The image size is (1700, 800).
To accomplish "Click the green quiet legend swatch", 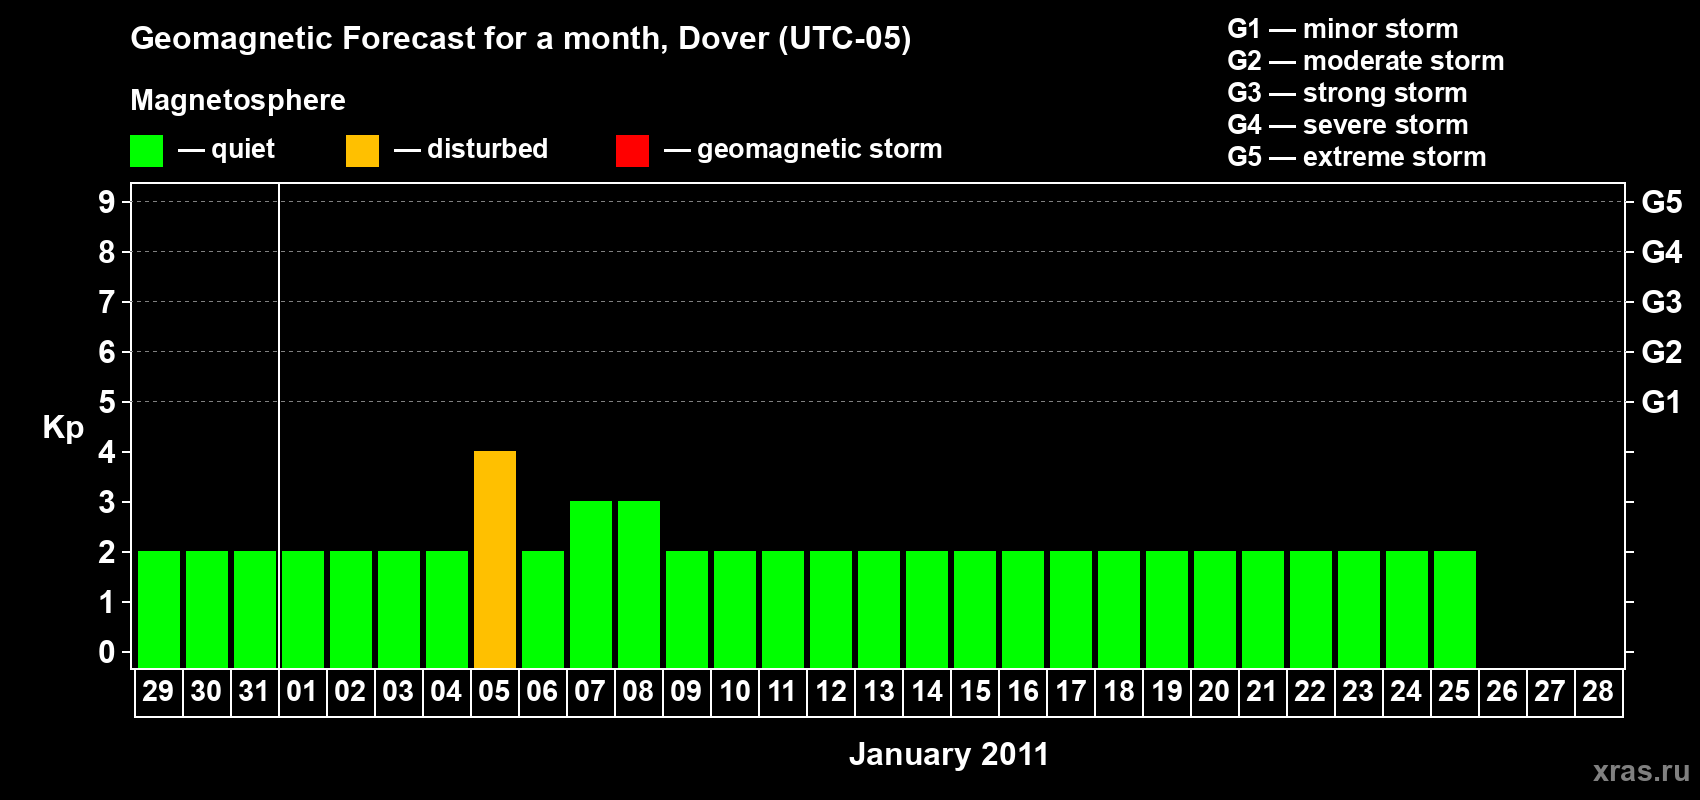I will point(146,151).
